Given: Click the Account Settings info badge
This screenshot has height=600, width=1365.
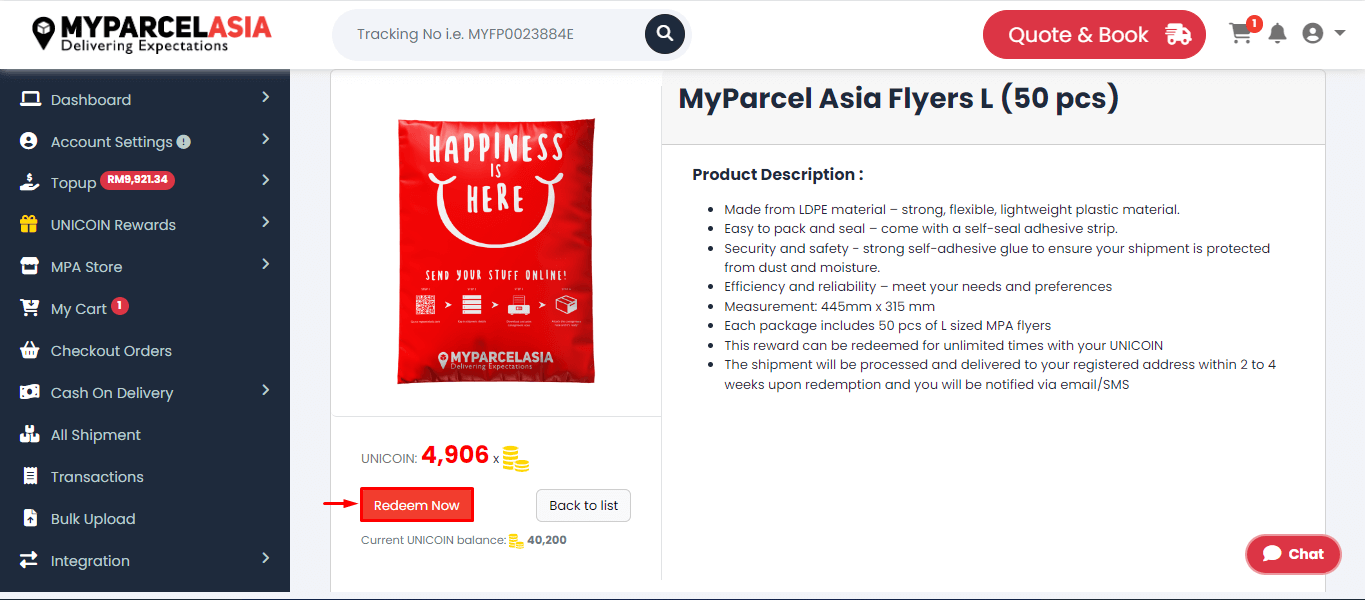Looking at the screenshot, I should tap(184, 142).
